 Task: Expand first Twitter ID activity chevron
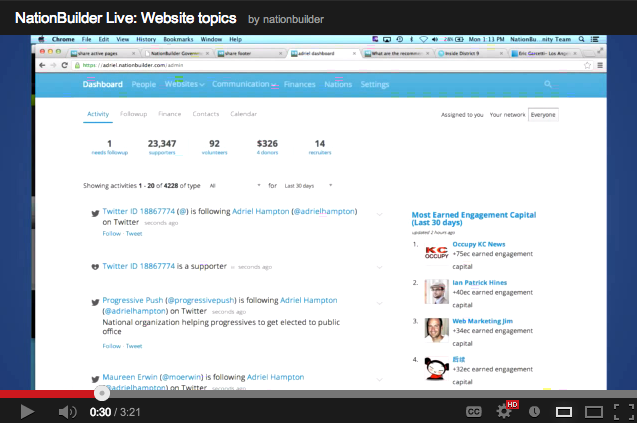(379, 214)
